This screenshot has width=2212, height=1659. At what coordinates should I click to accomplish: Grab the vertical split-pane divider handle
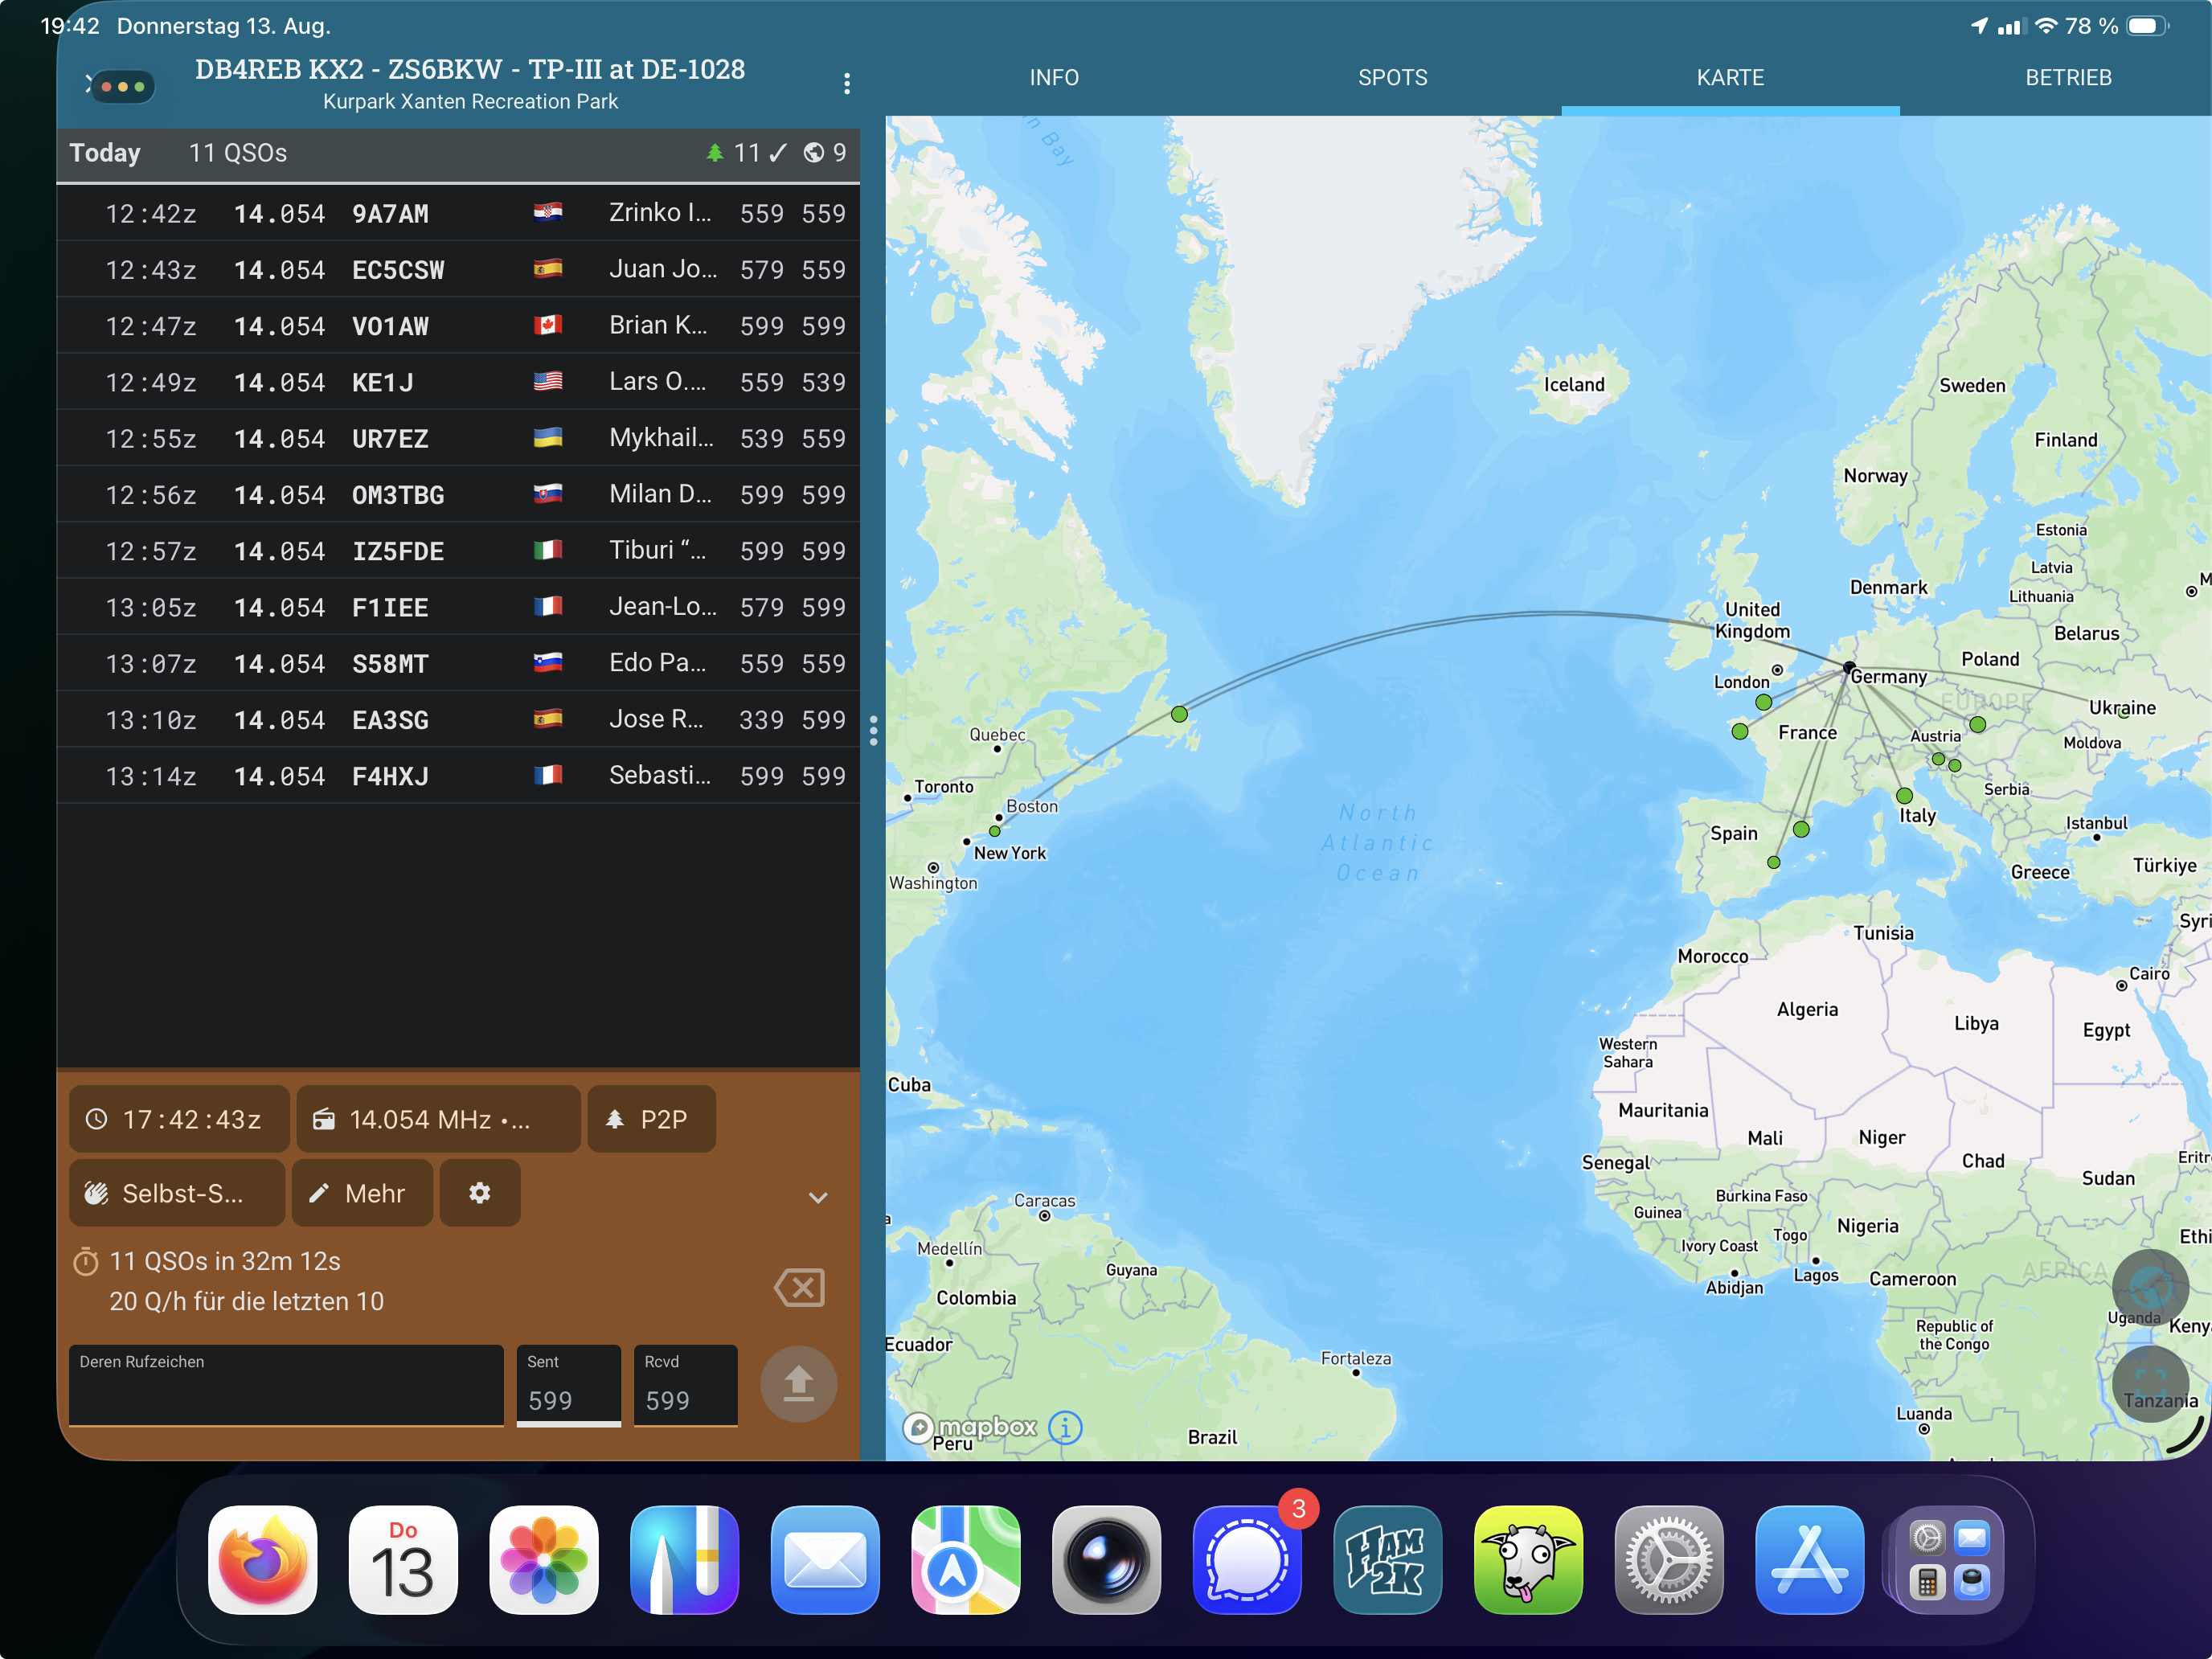[873, 731]
